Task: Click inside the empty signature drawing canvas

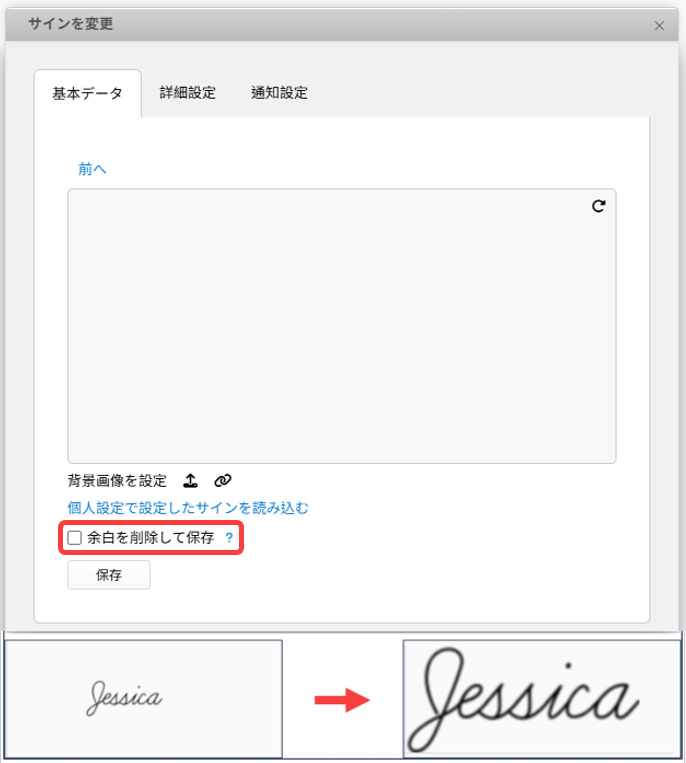Action: coord(342,326)
